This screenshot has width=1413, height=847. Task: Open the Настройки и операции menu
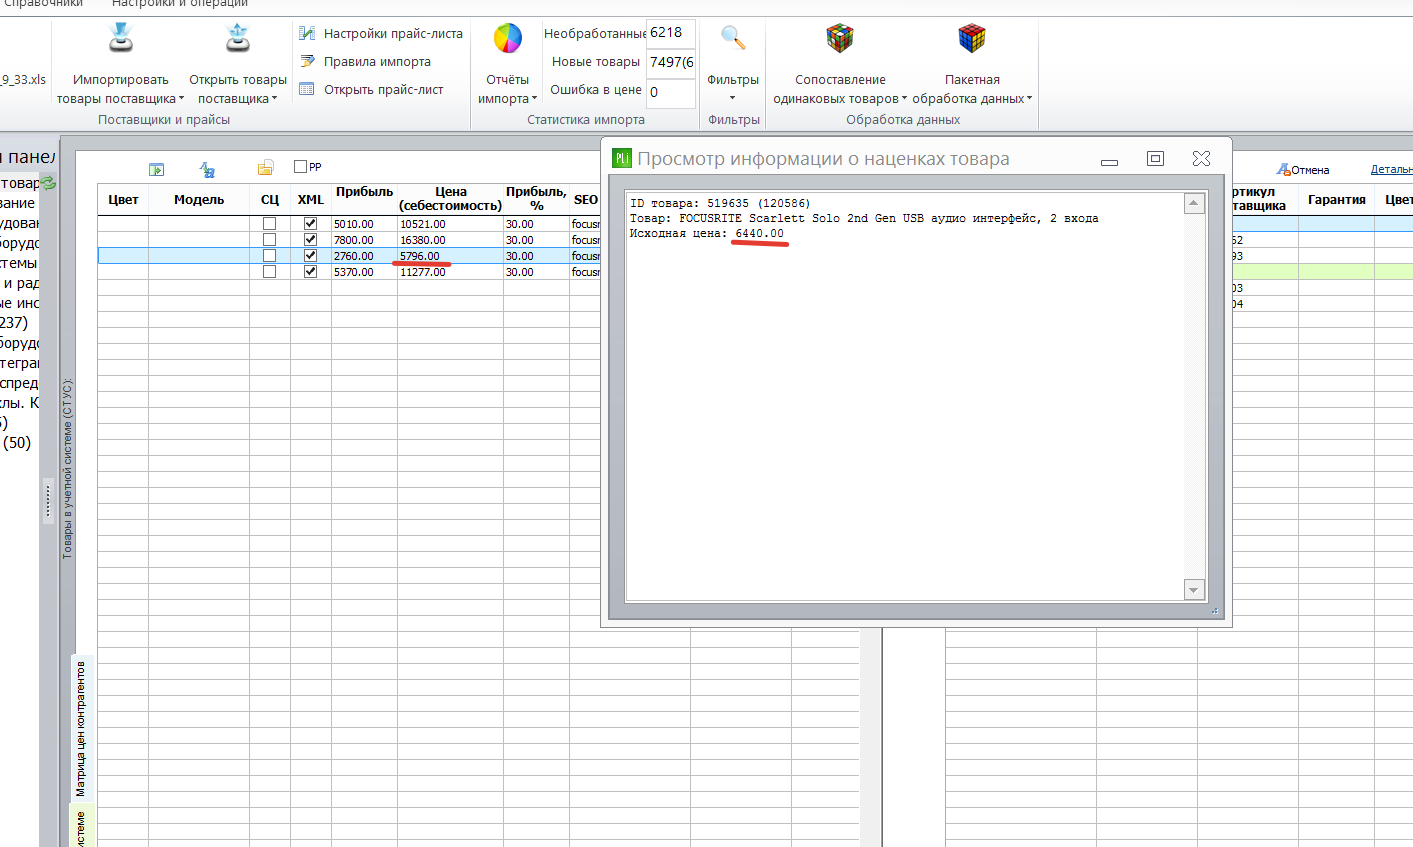pyautogui.click(x=180, y=4)
